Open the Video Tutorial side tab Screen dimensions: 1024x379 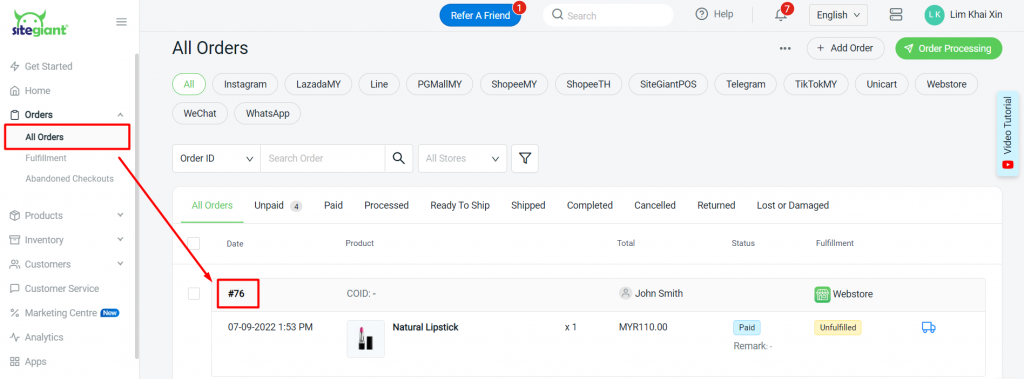pos(1008,133)
